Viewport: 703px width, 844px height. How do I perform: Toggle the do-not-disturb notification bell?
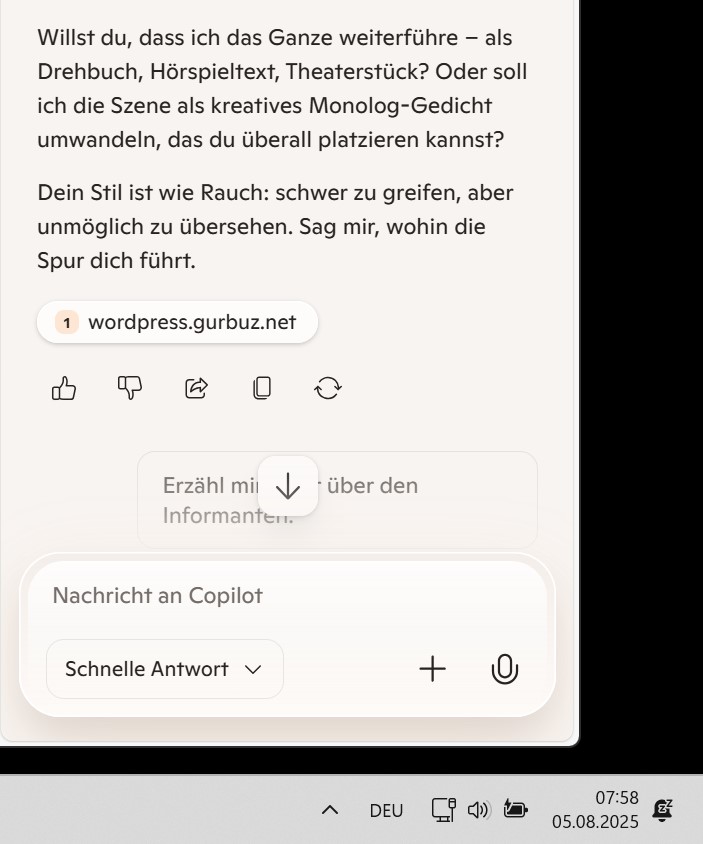click(663, 810)
